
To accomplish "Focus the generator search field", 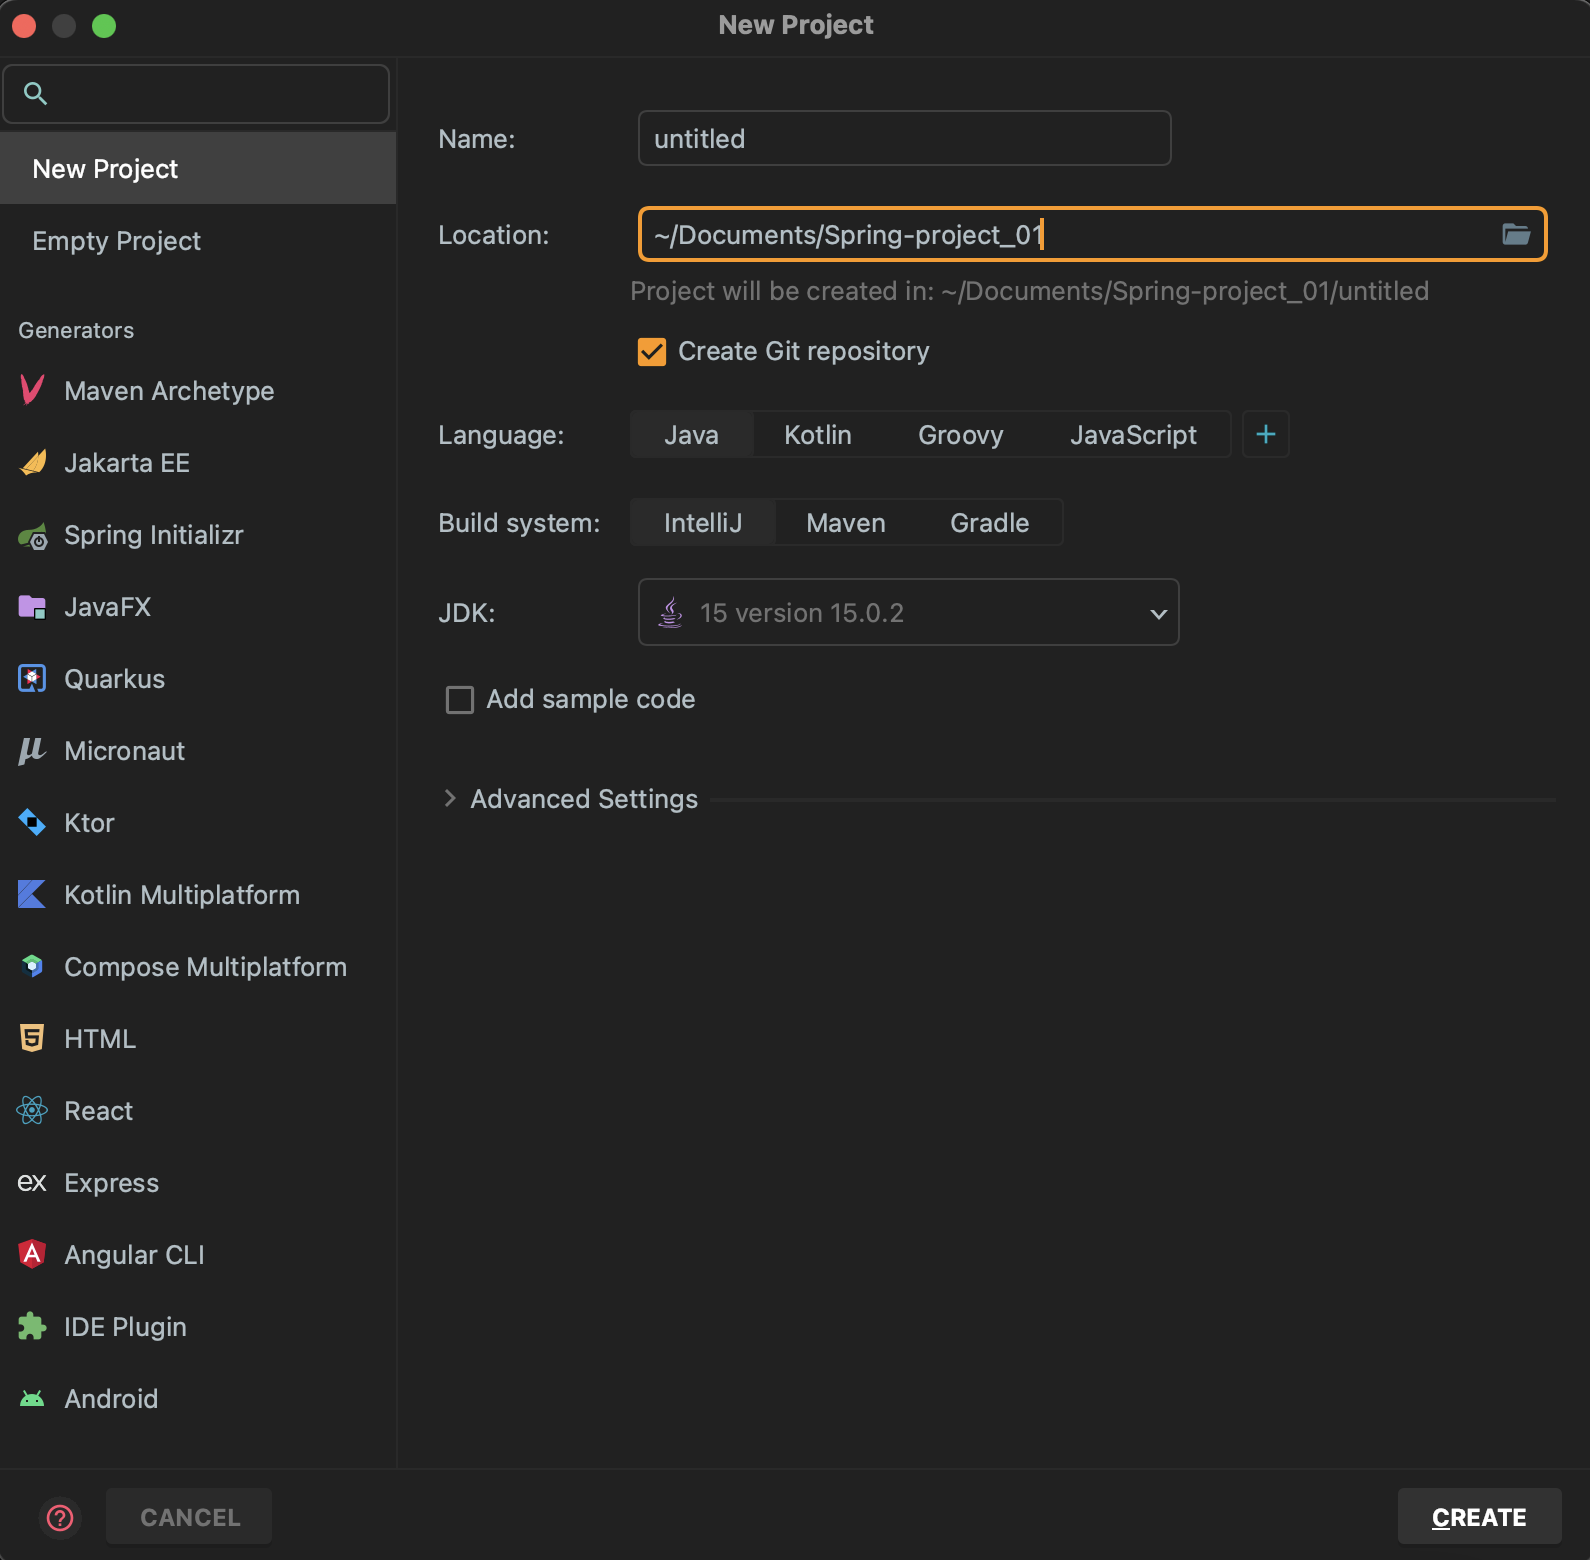I will click(x=196, y=94).
